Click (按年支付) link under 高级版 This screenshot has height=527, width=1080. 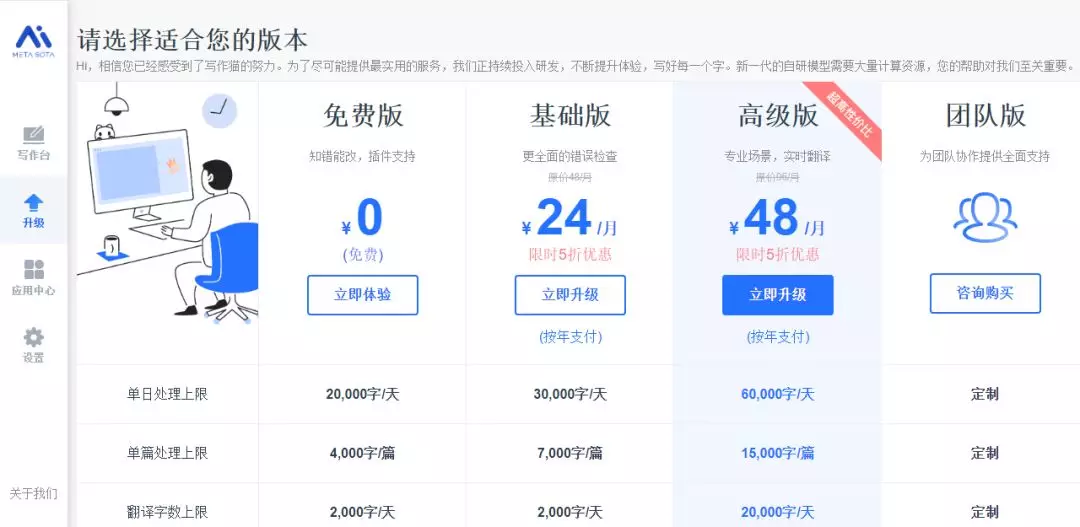778,337
